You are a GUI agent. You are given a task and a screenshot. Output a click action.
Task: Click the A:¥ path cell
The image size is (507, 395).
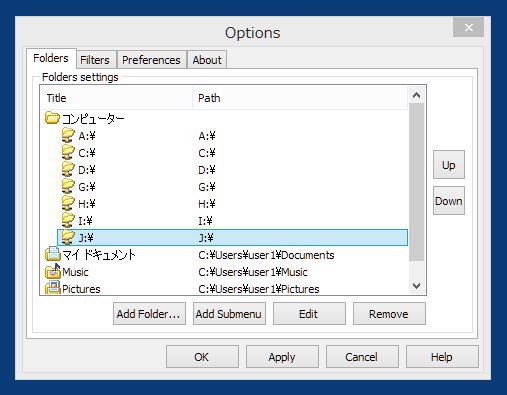pyautogui.click(x=207, y=136)
